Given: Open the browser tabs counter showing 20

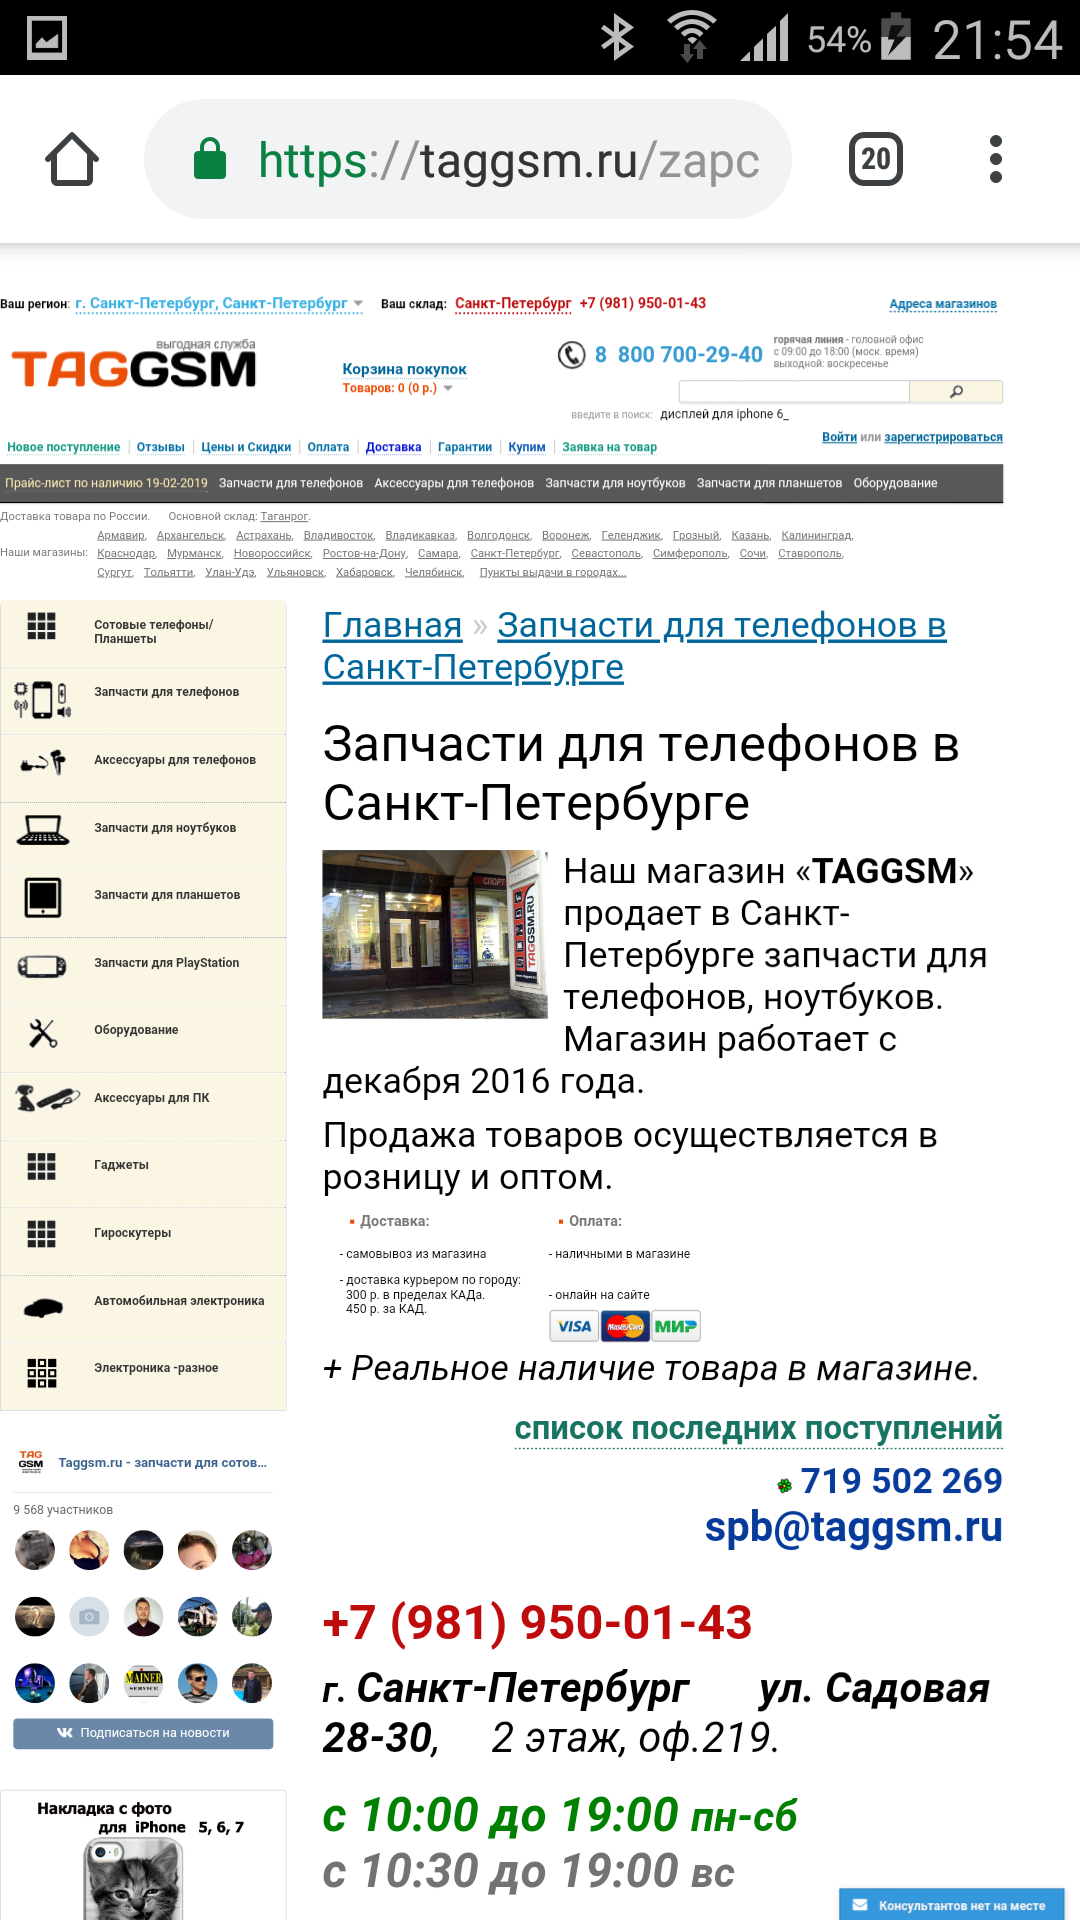Looking at the screenshot, I should (x=876, y=159).
